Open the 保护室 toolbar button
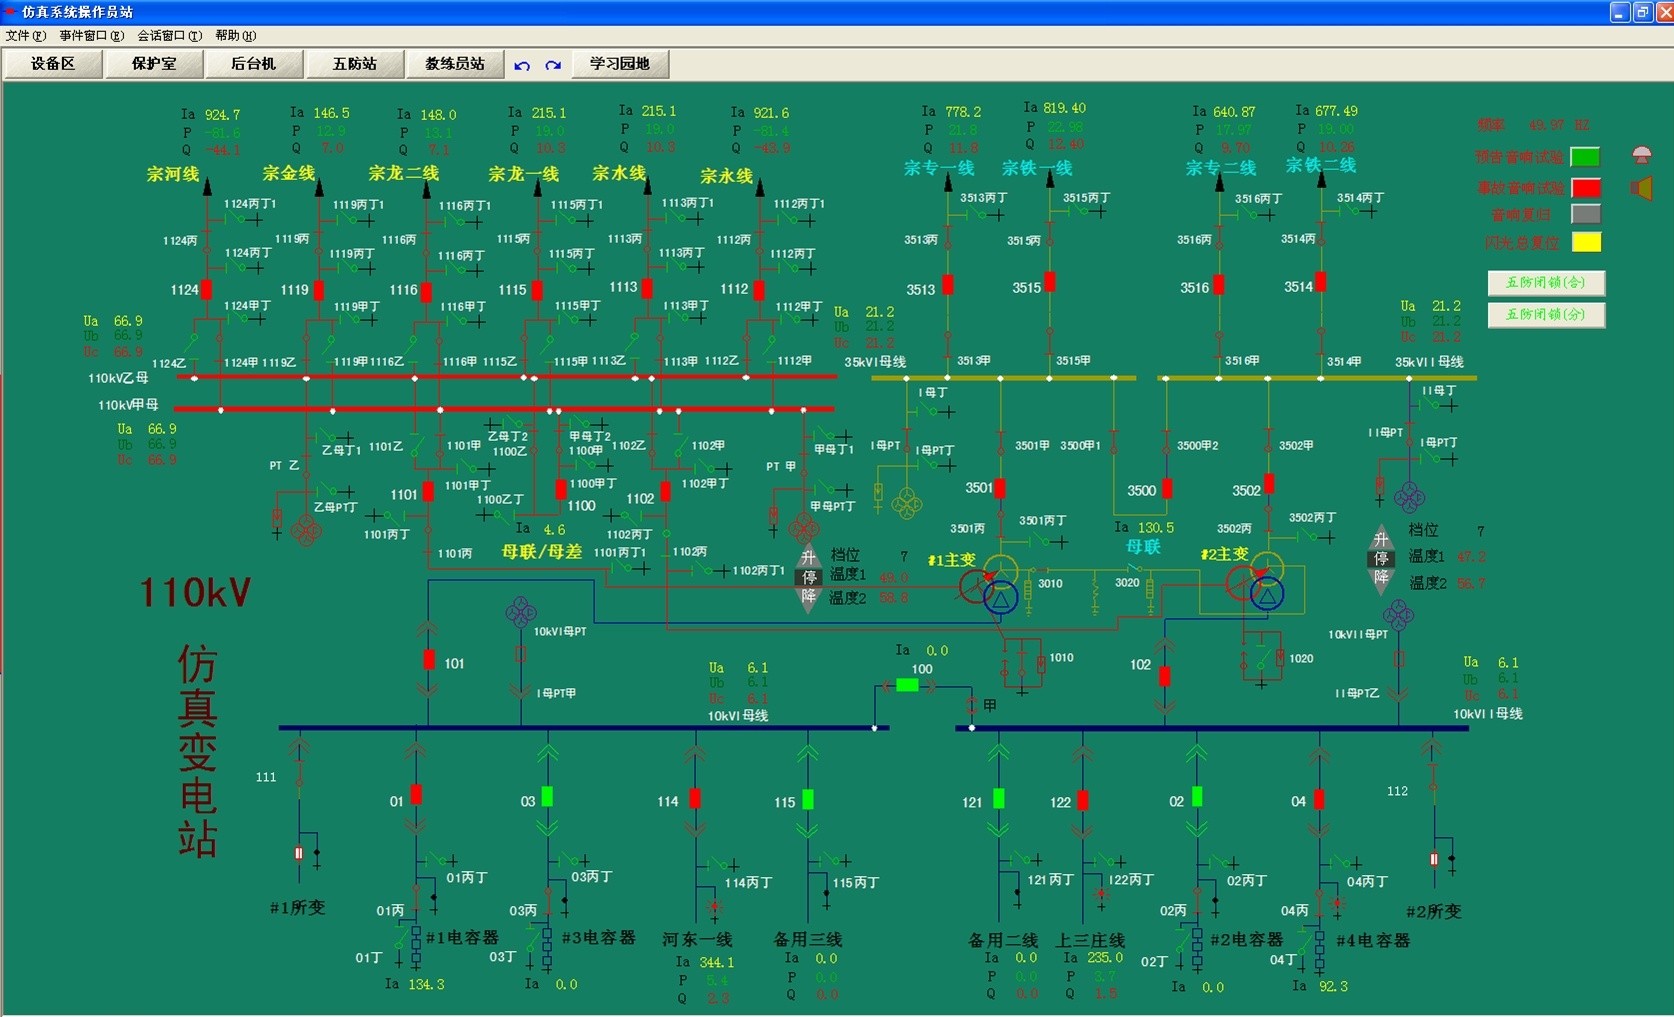The width and height of the screenshot is (1674, 1017). click(x=154, y=64)
